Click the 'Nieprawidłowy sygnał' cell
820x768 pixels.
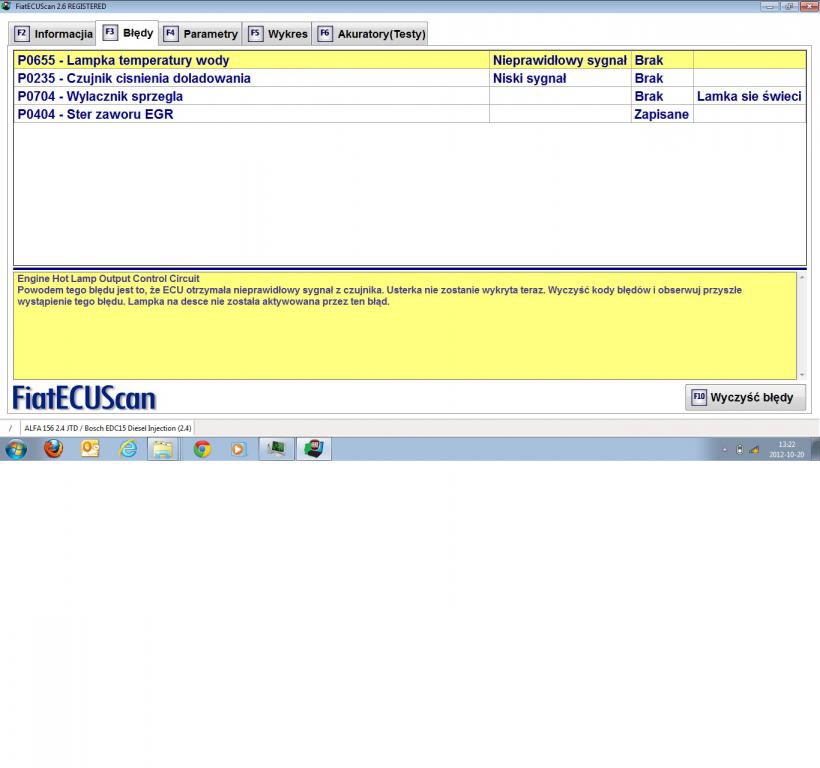pyautogui.click(x=560, y=60)
